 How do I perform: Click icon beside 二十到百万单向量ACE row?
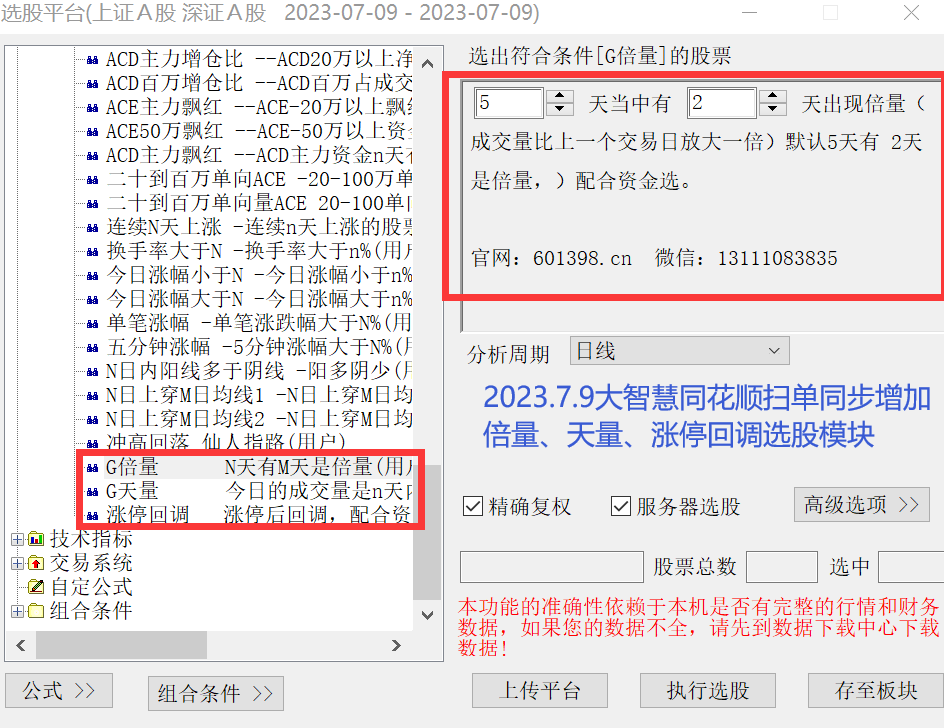93,204
